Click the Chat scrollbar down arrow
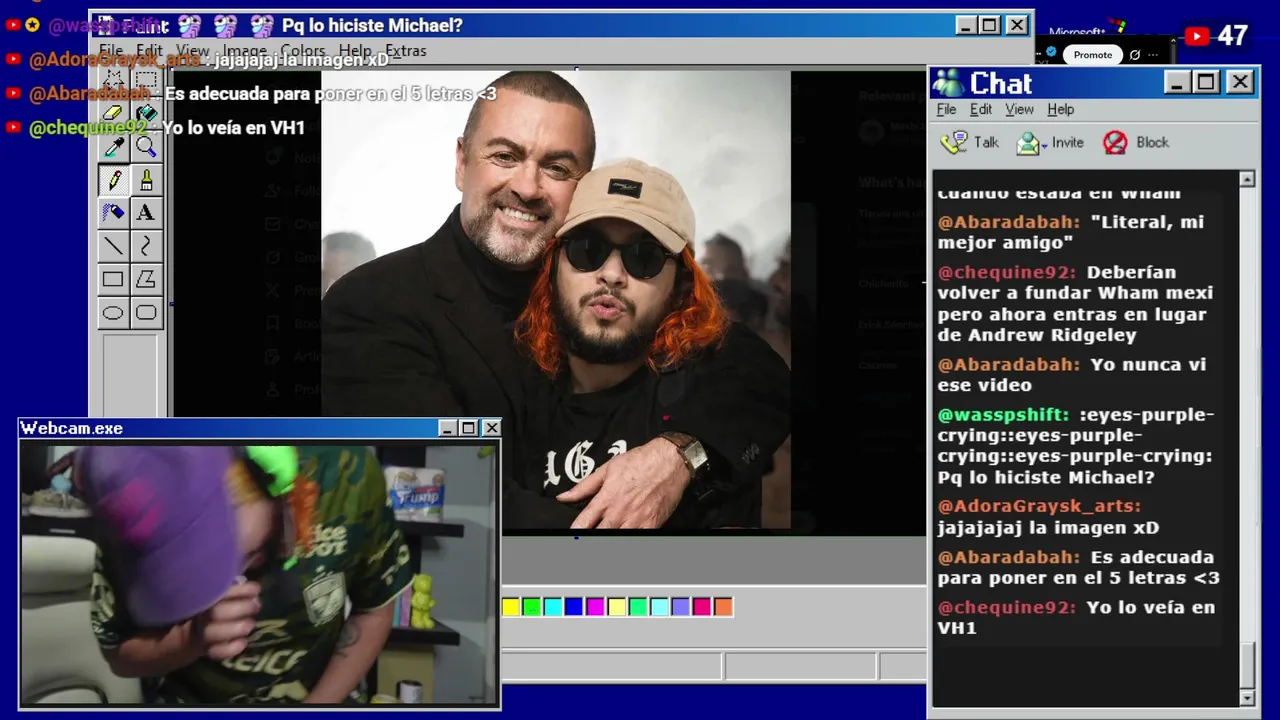The image size is (1280, 720). tap(1247, 697)
